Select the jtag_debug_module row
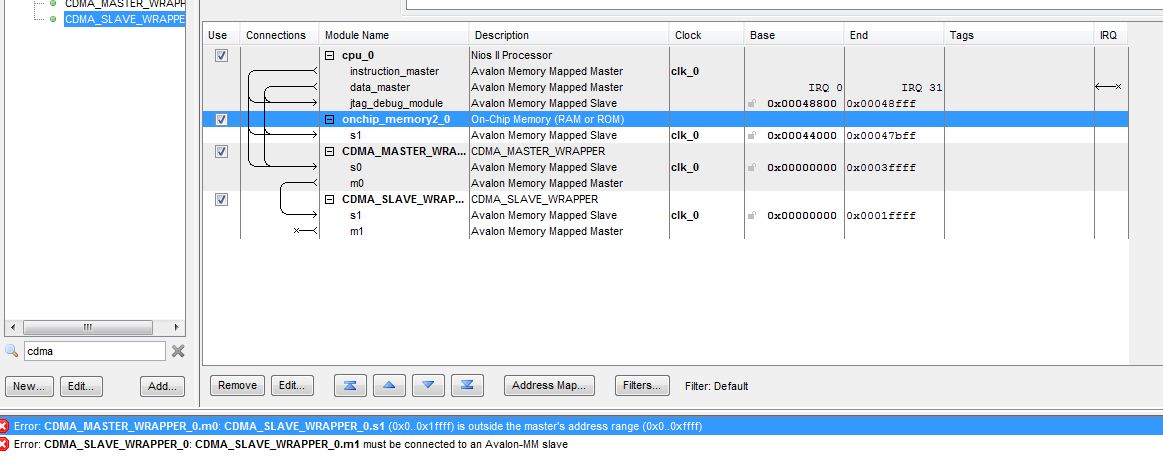1163x464 pixels. tap(665, 104)
